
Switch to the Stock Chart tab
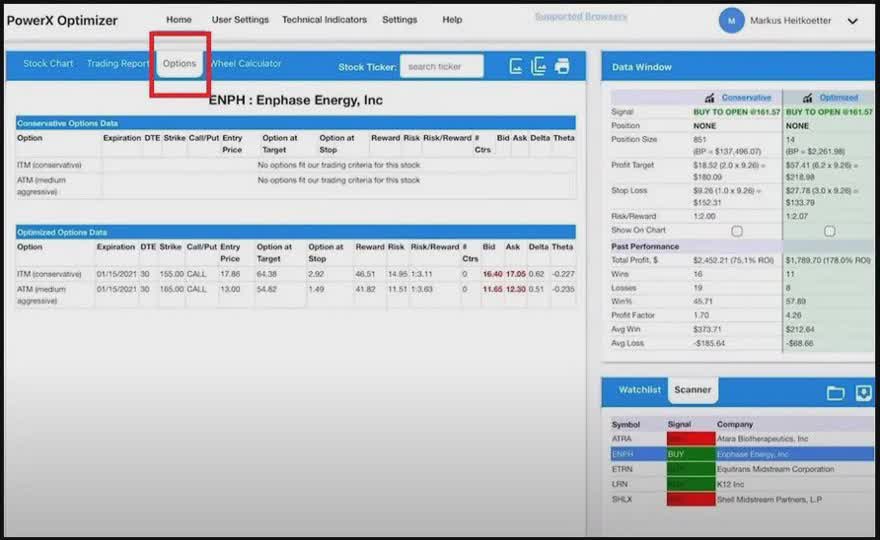pos(48,63)
